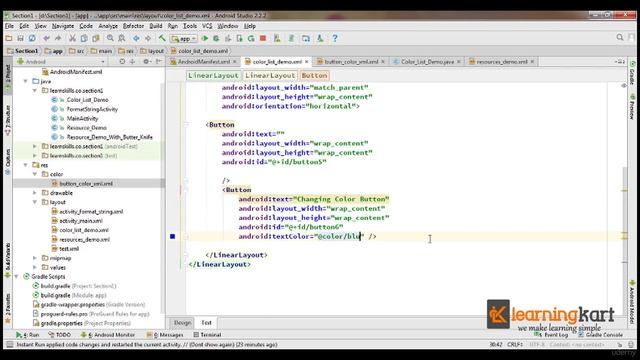The height and width of the screenshot is (360, 640).
Task: Click the Undo arrow icon
Action: click(x=46, y=38)
